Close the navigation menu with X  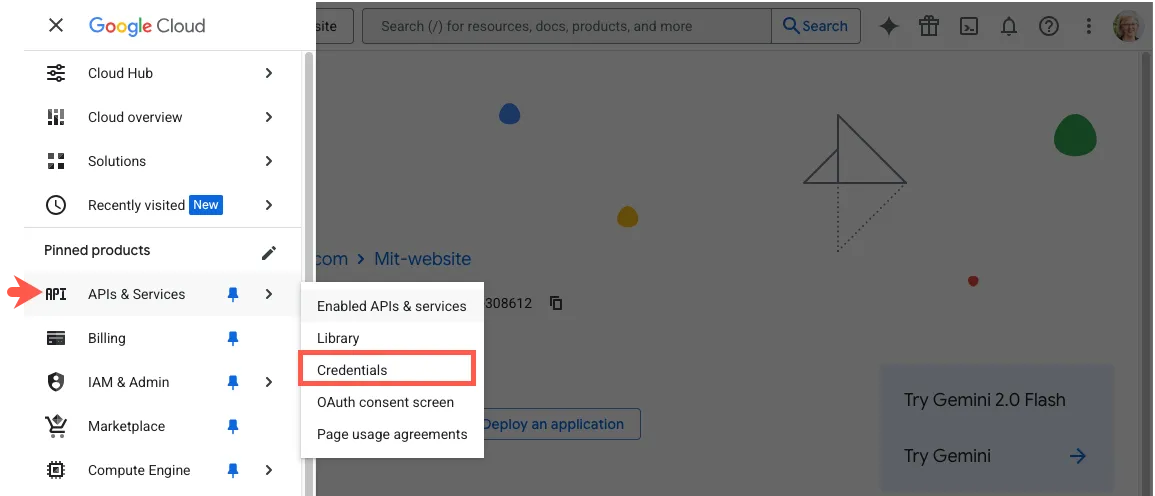[56, 26]
